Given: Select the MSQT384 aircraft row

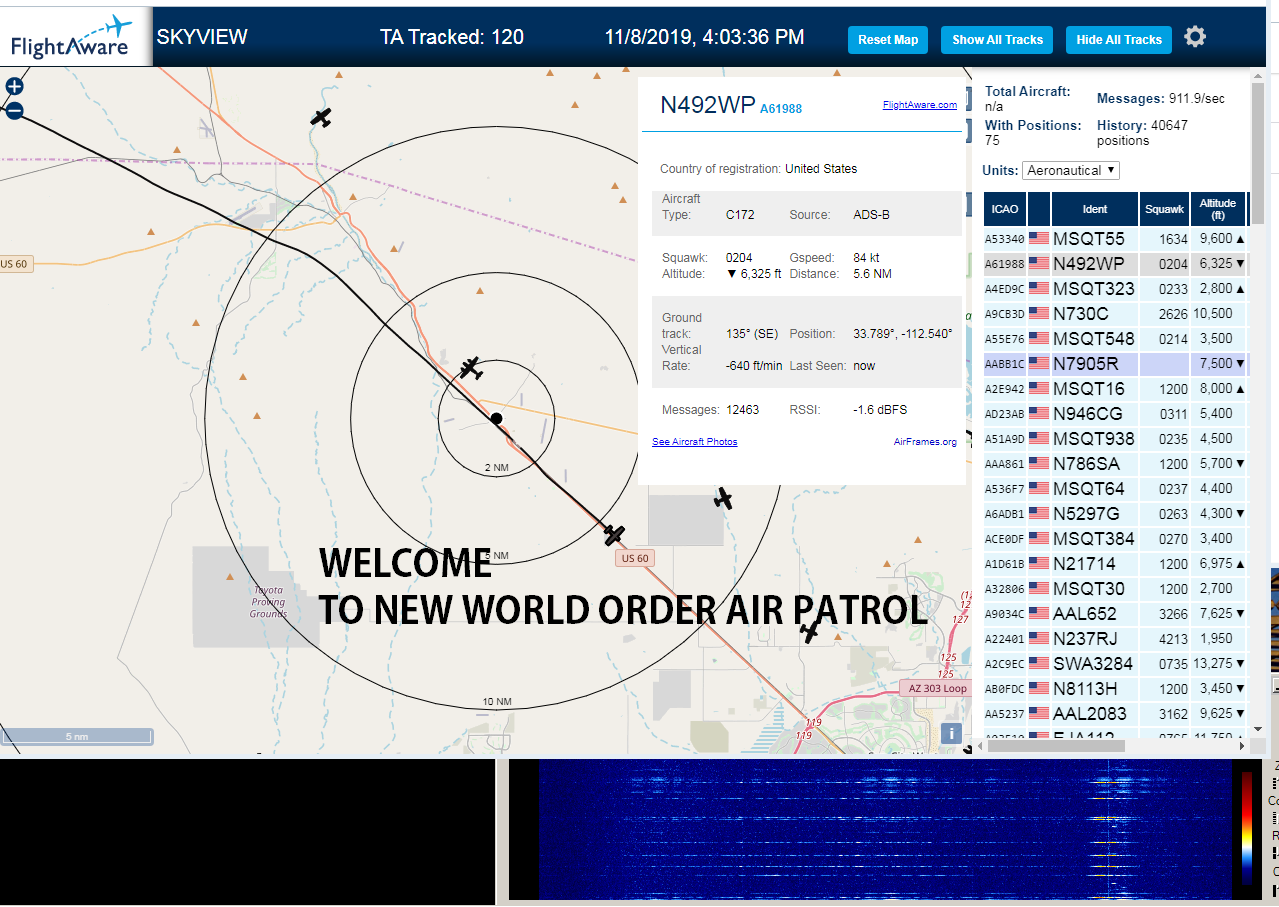Looking at the screenshot, I should [1115, 539].
